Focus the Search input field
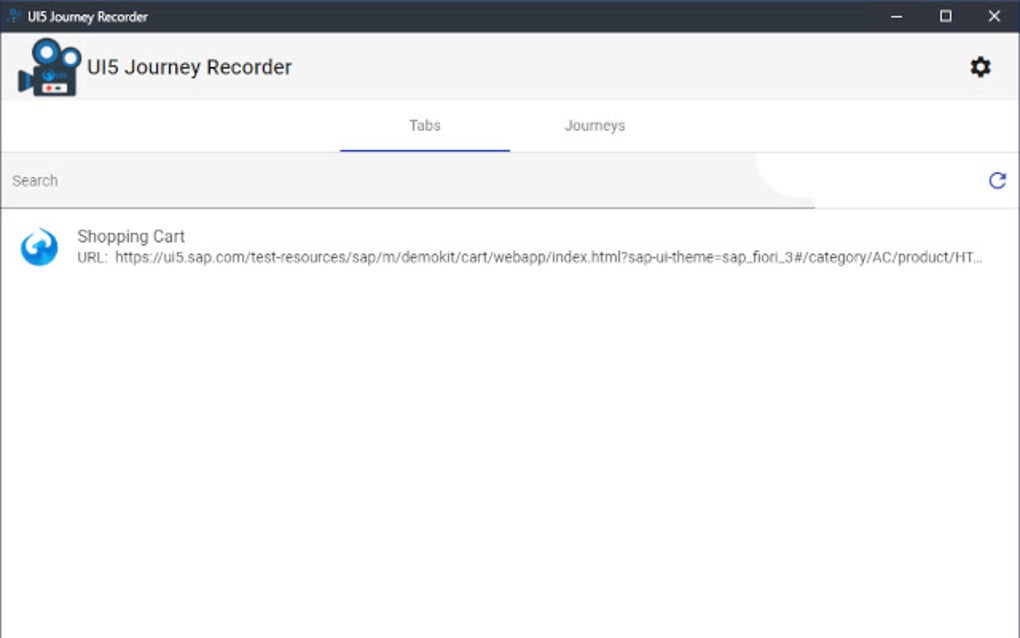This screenshot has width=1020, height=638. tap(300, 181)
